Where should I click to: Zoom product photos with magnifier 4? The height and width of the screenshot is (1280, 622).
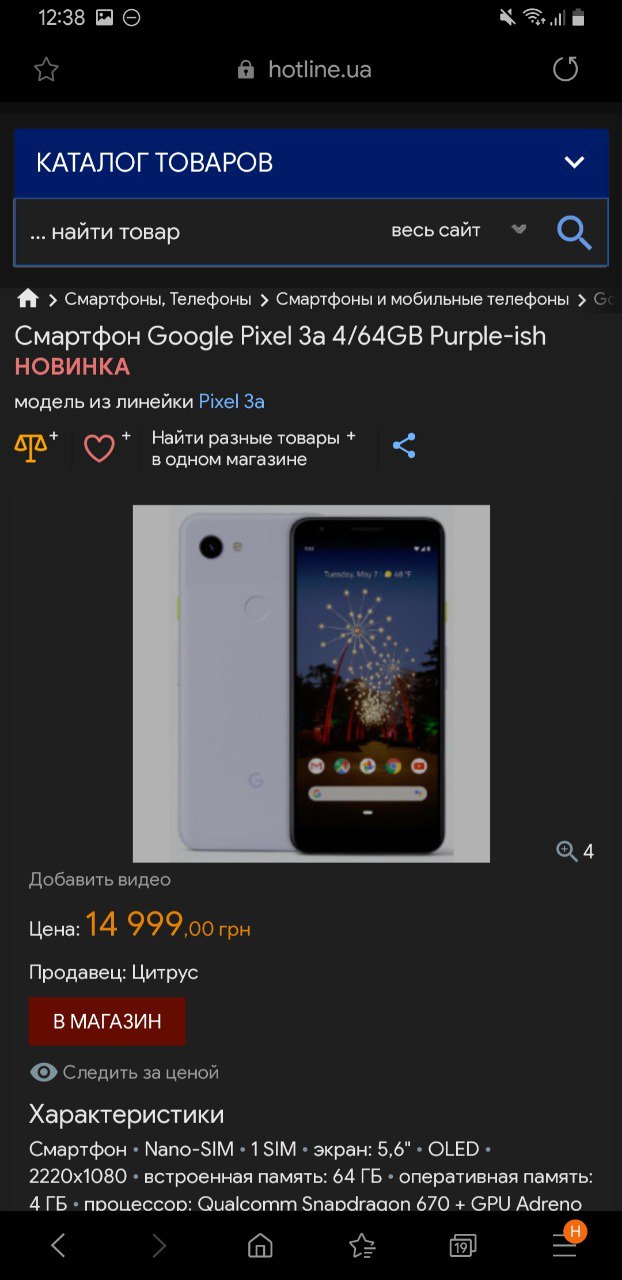575,851
